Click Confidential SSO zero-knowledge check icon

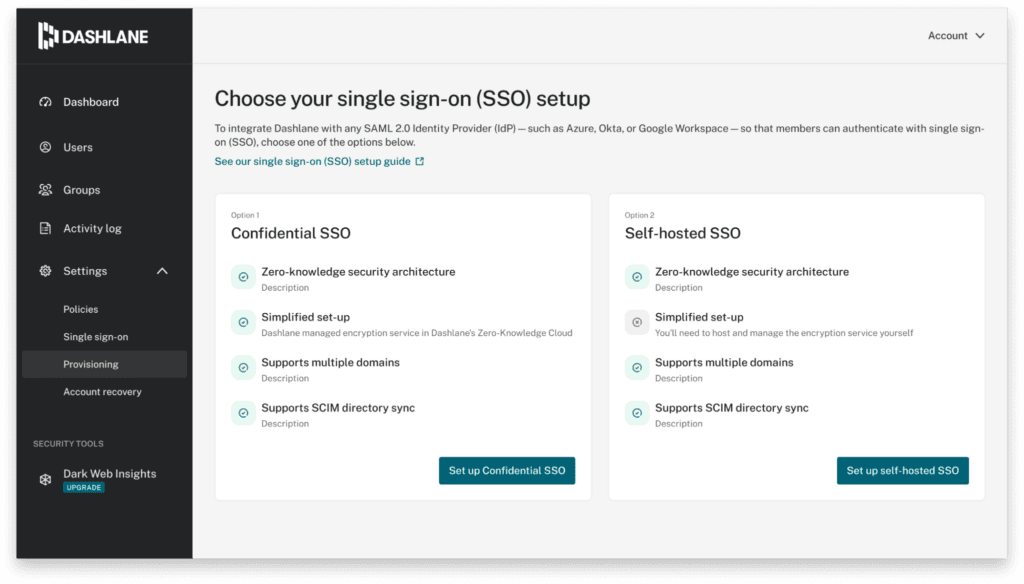tap(243, 277)
